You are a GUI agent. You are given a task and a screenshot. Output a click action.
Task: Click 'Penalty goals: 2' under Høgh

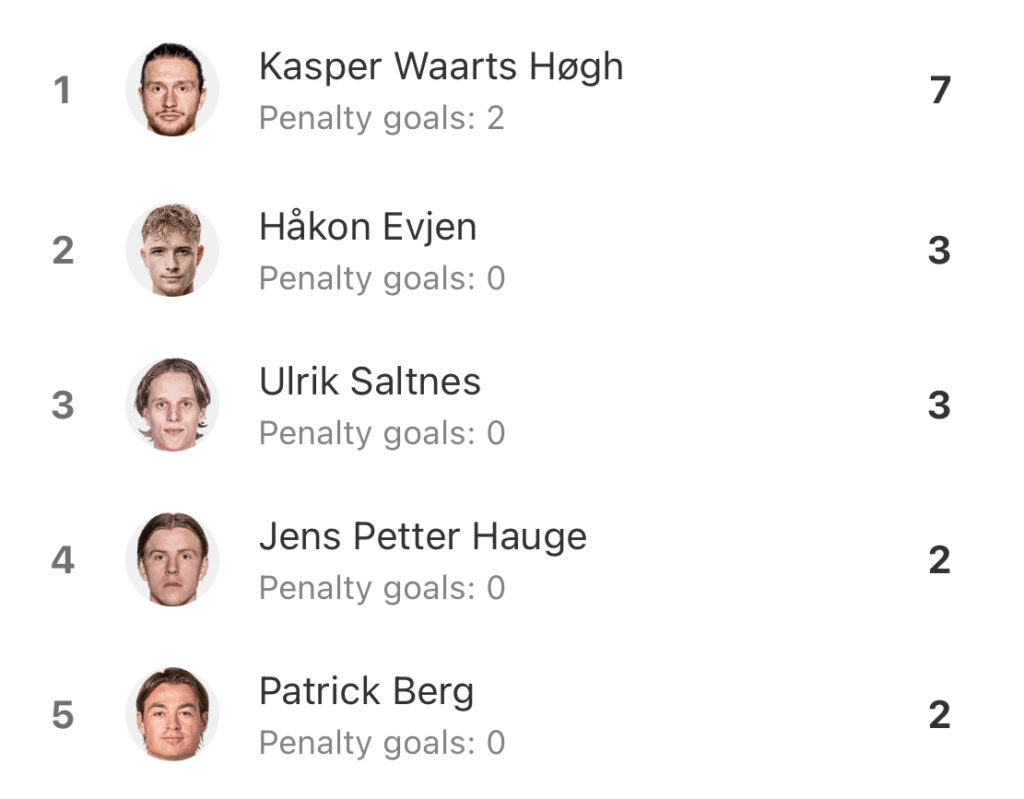pyautogui.click(x=381, y=119)
